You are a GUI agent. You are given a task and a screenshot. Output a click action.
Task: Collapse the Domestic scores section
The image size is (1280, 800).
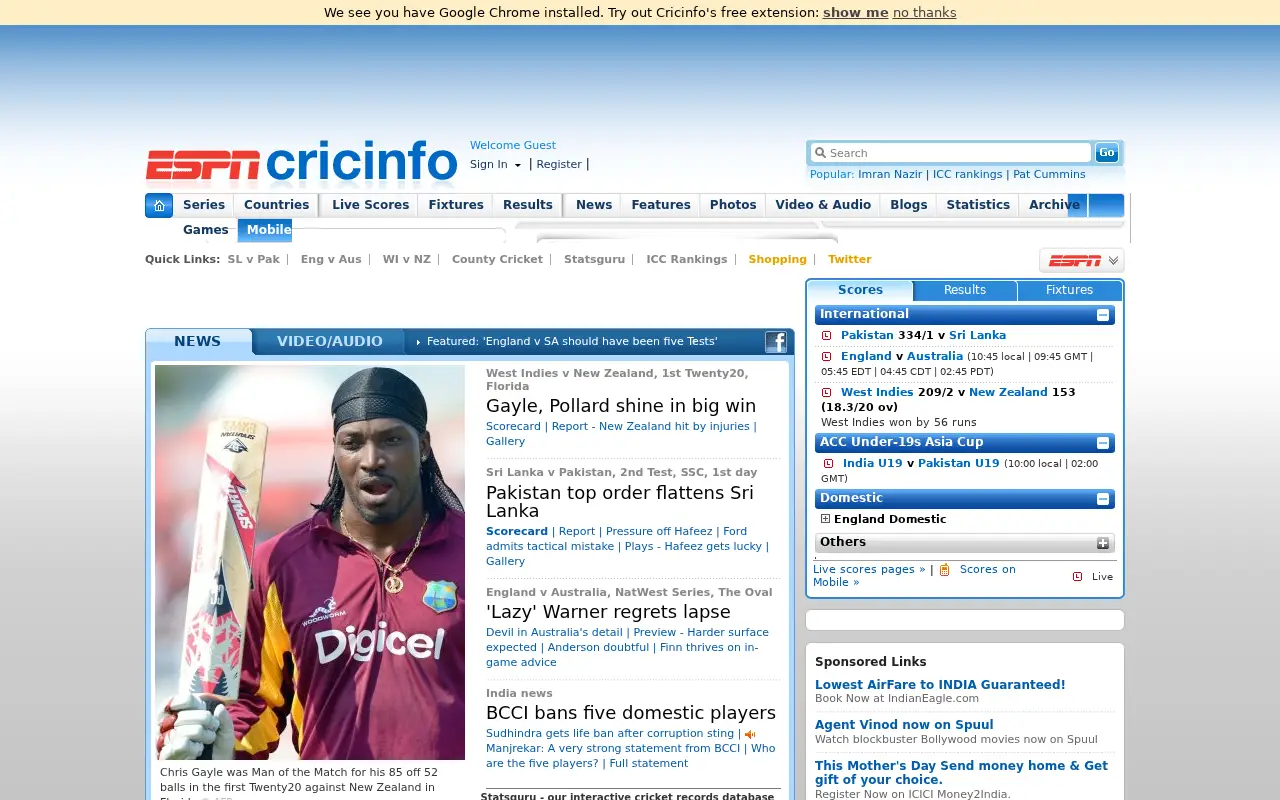(1103, 499)
